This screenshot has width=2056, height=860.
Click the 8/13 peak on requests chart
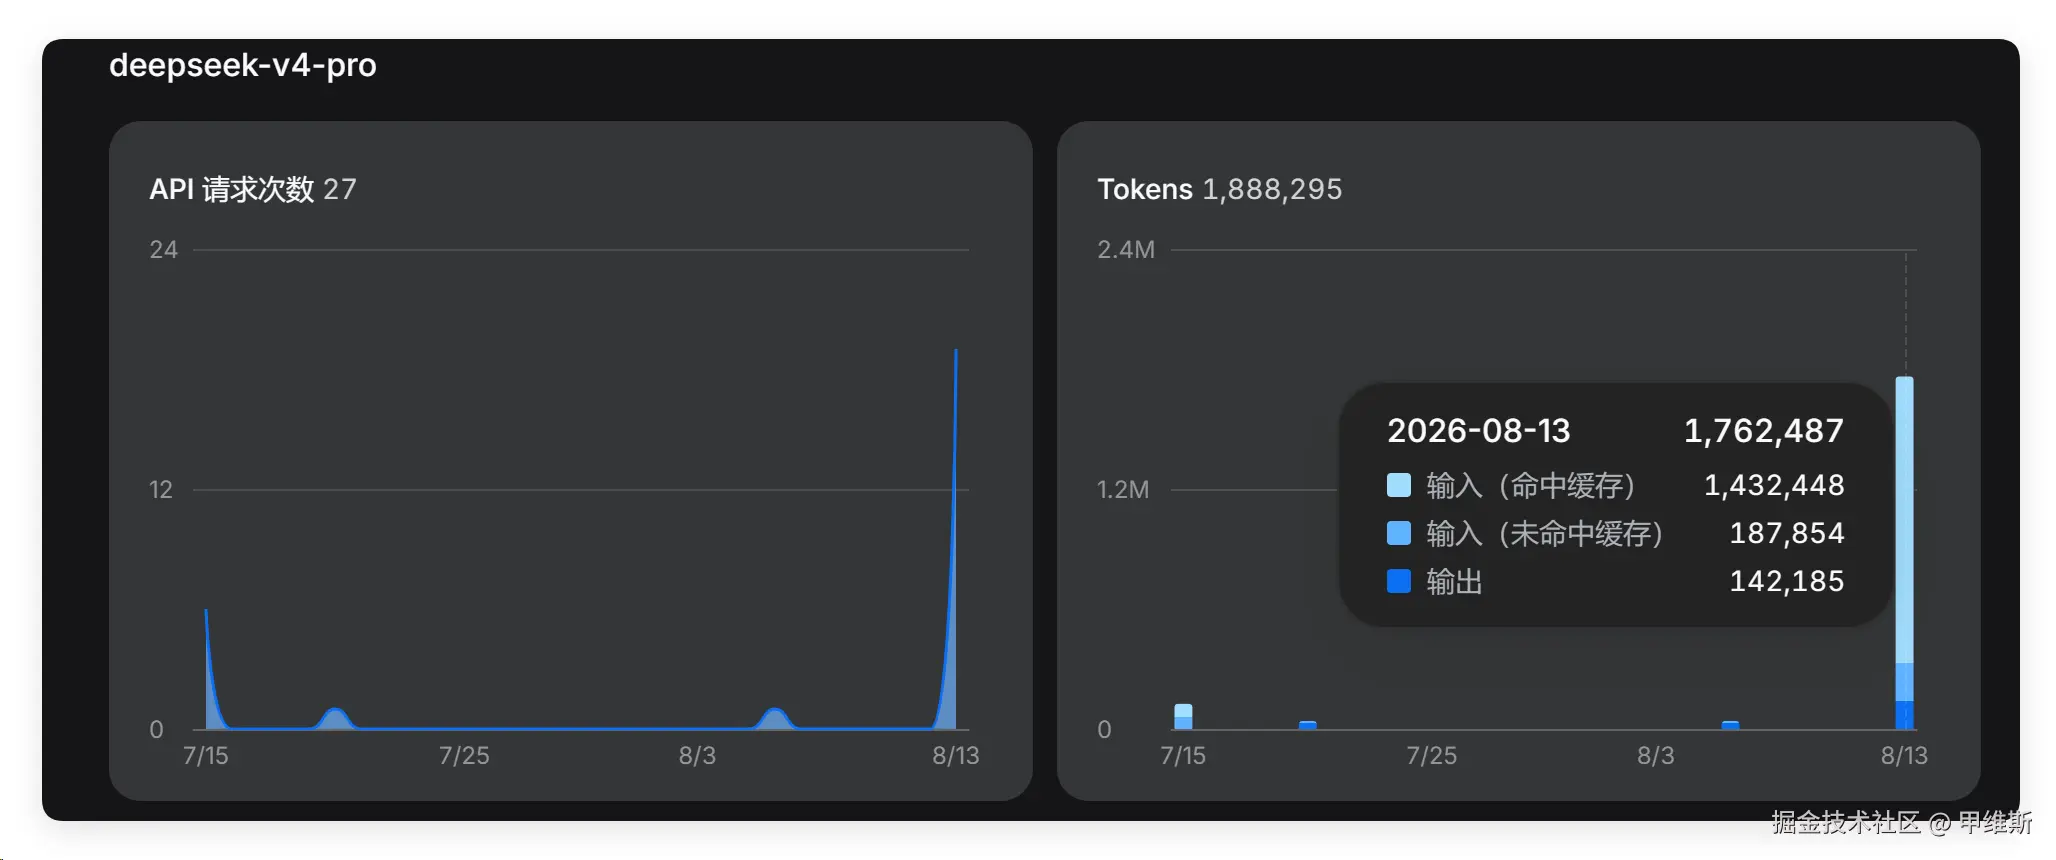coord(955,352)
